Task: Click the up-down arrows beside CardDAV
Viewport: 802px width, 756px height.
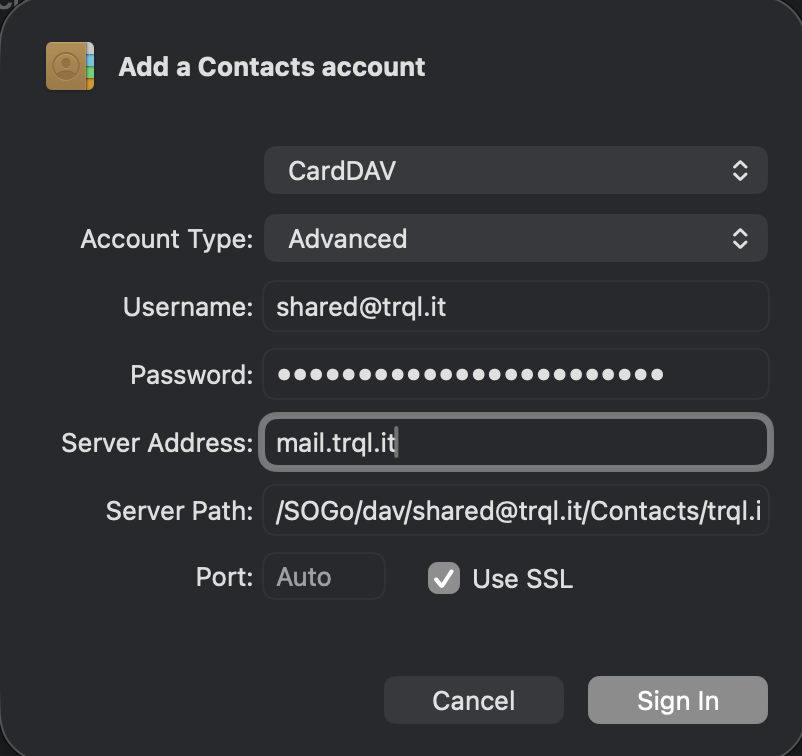Action: pyautogui.click(x=740, y=170)
